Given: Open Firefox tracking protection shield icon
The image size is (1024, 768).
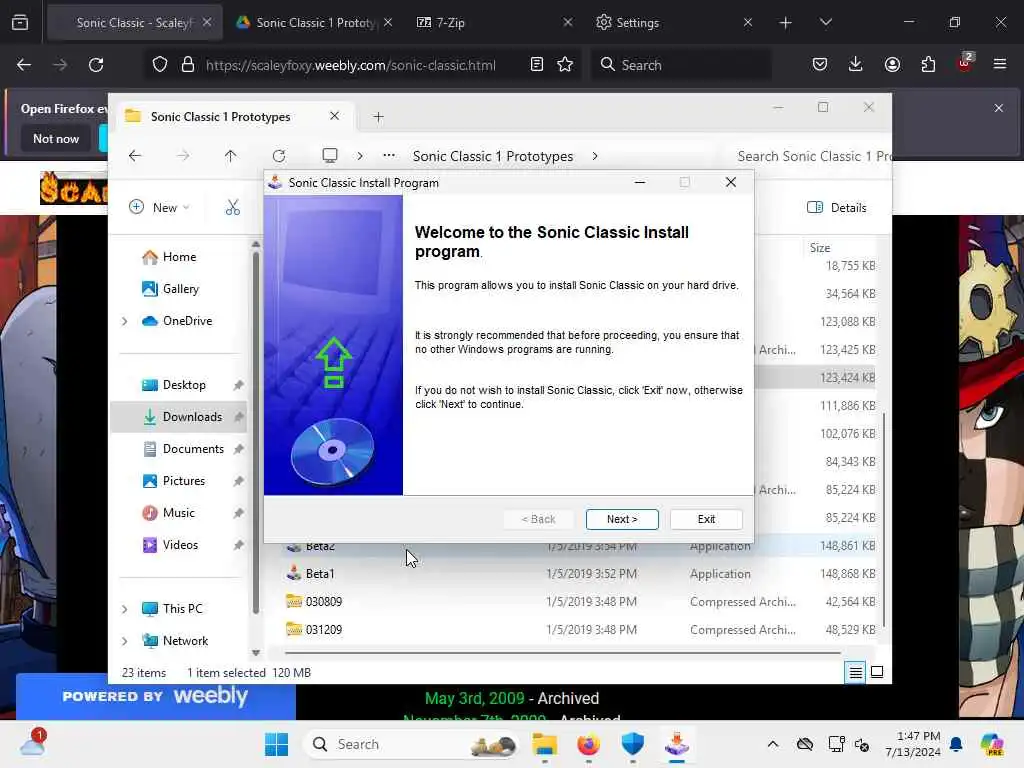Looking at the screenshot, I should pos(160,65).
